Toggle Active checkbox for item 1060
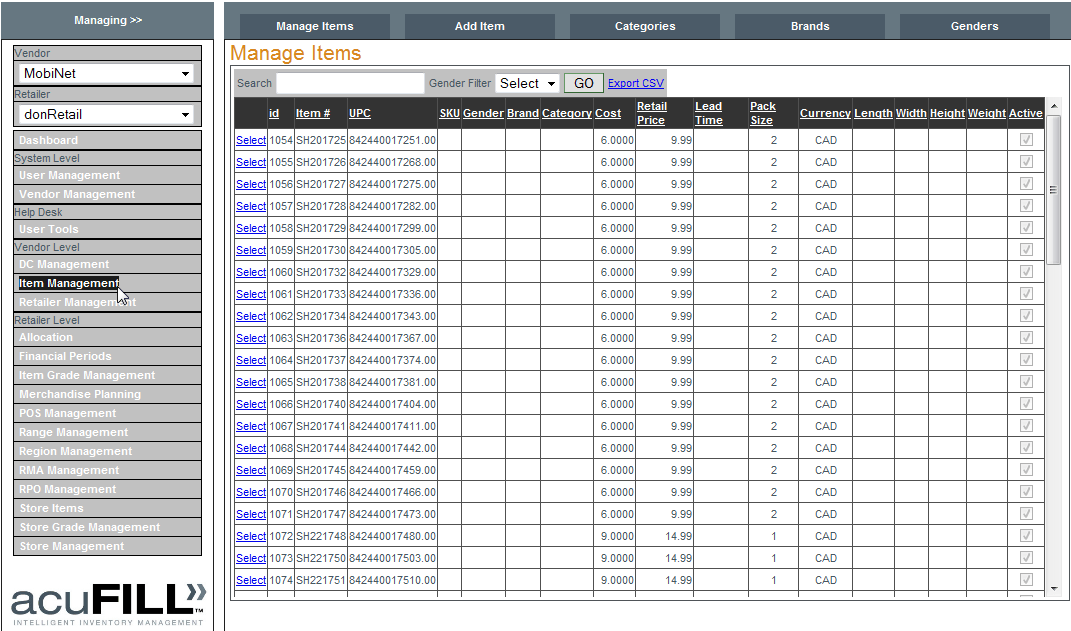The image size is (1071, 631). (1025, 272)
